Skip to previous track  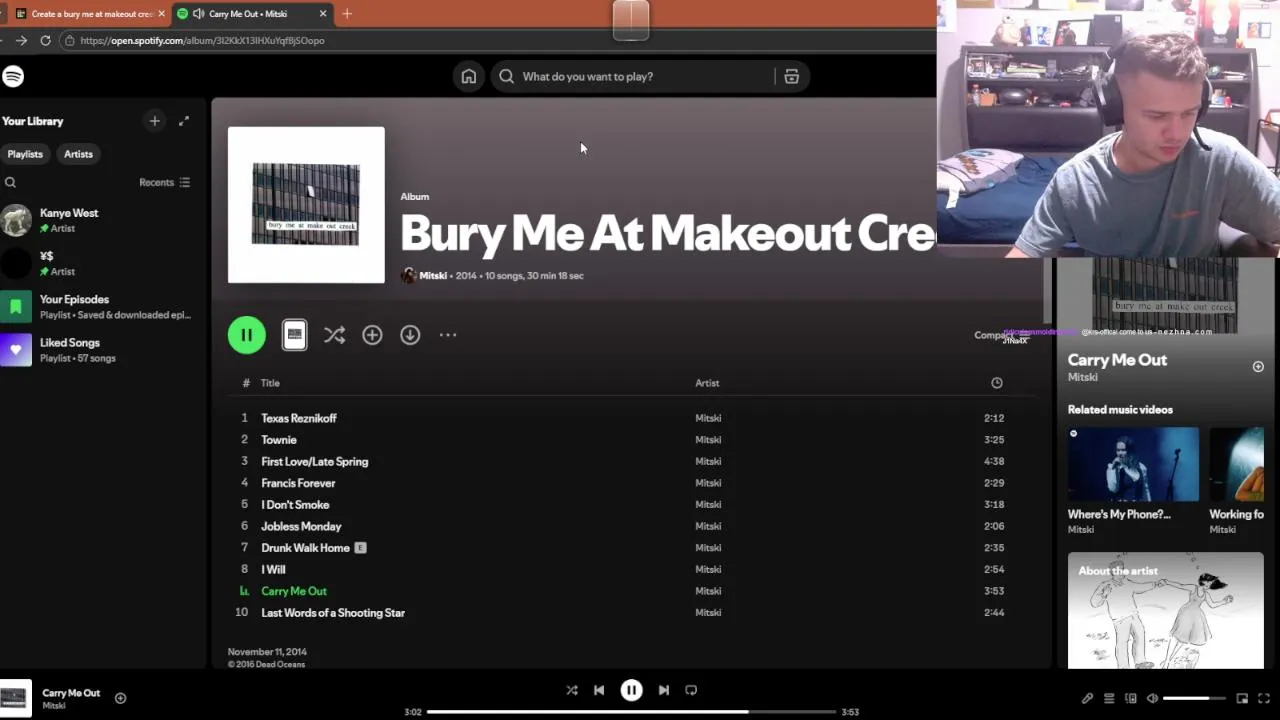point(599,690)
